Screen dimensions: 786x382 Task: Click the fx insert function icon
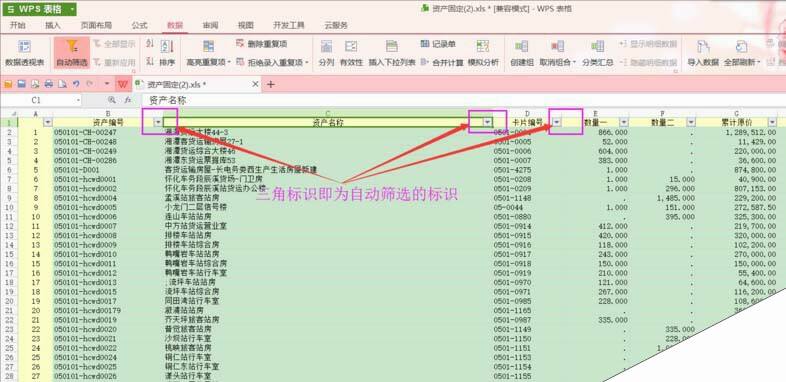tap(128, 100)
